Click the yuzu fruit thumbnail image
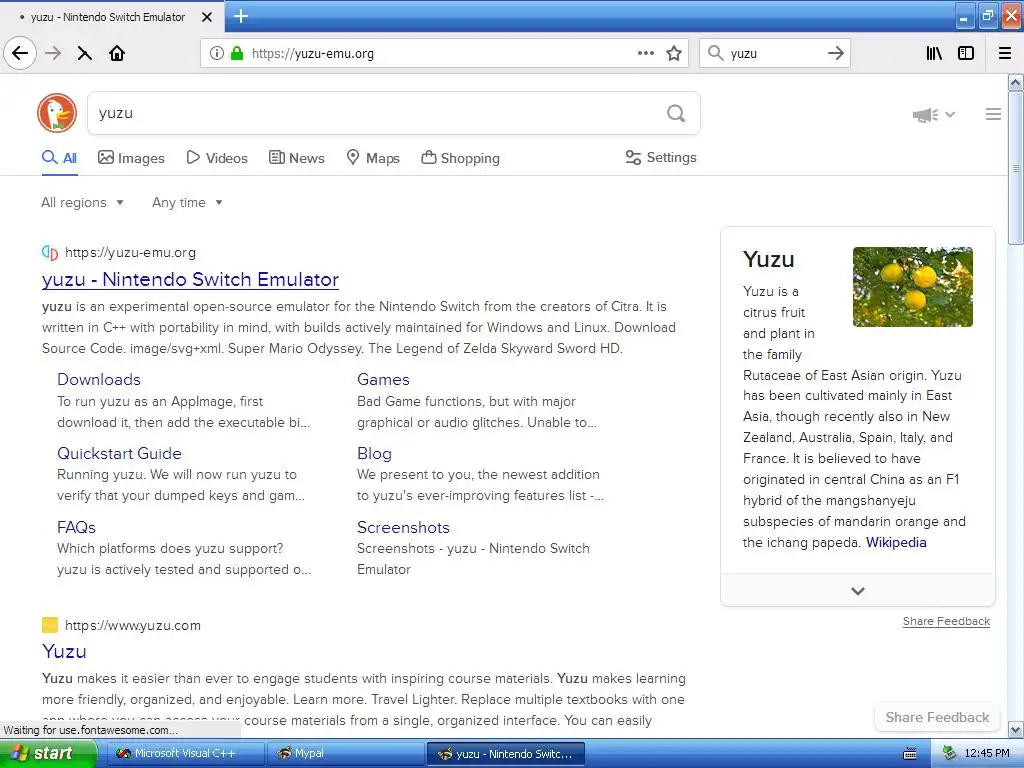Screen dimensions: 1024x768 912,287
